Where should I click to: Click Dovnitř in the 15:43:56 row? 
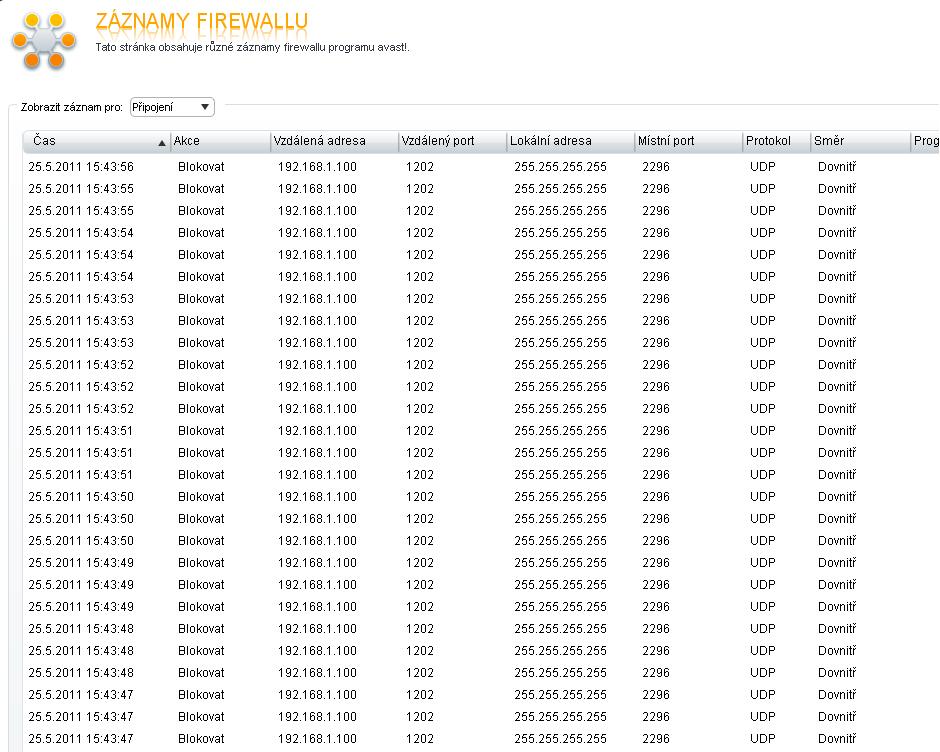click(x=837, y=167)
